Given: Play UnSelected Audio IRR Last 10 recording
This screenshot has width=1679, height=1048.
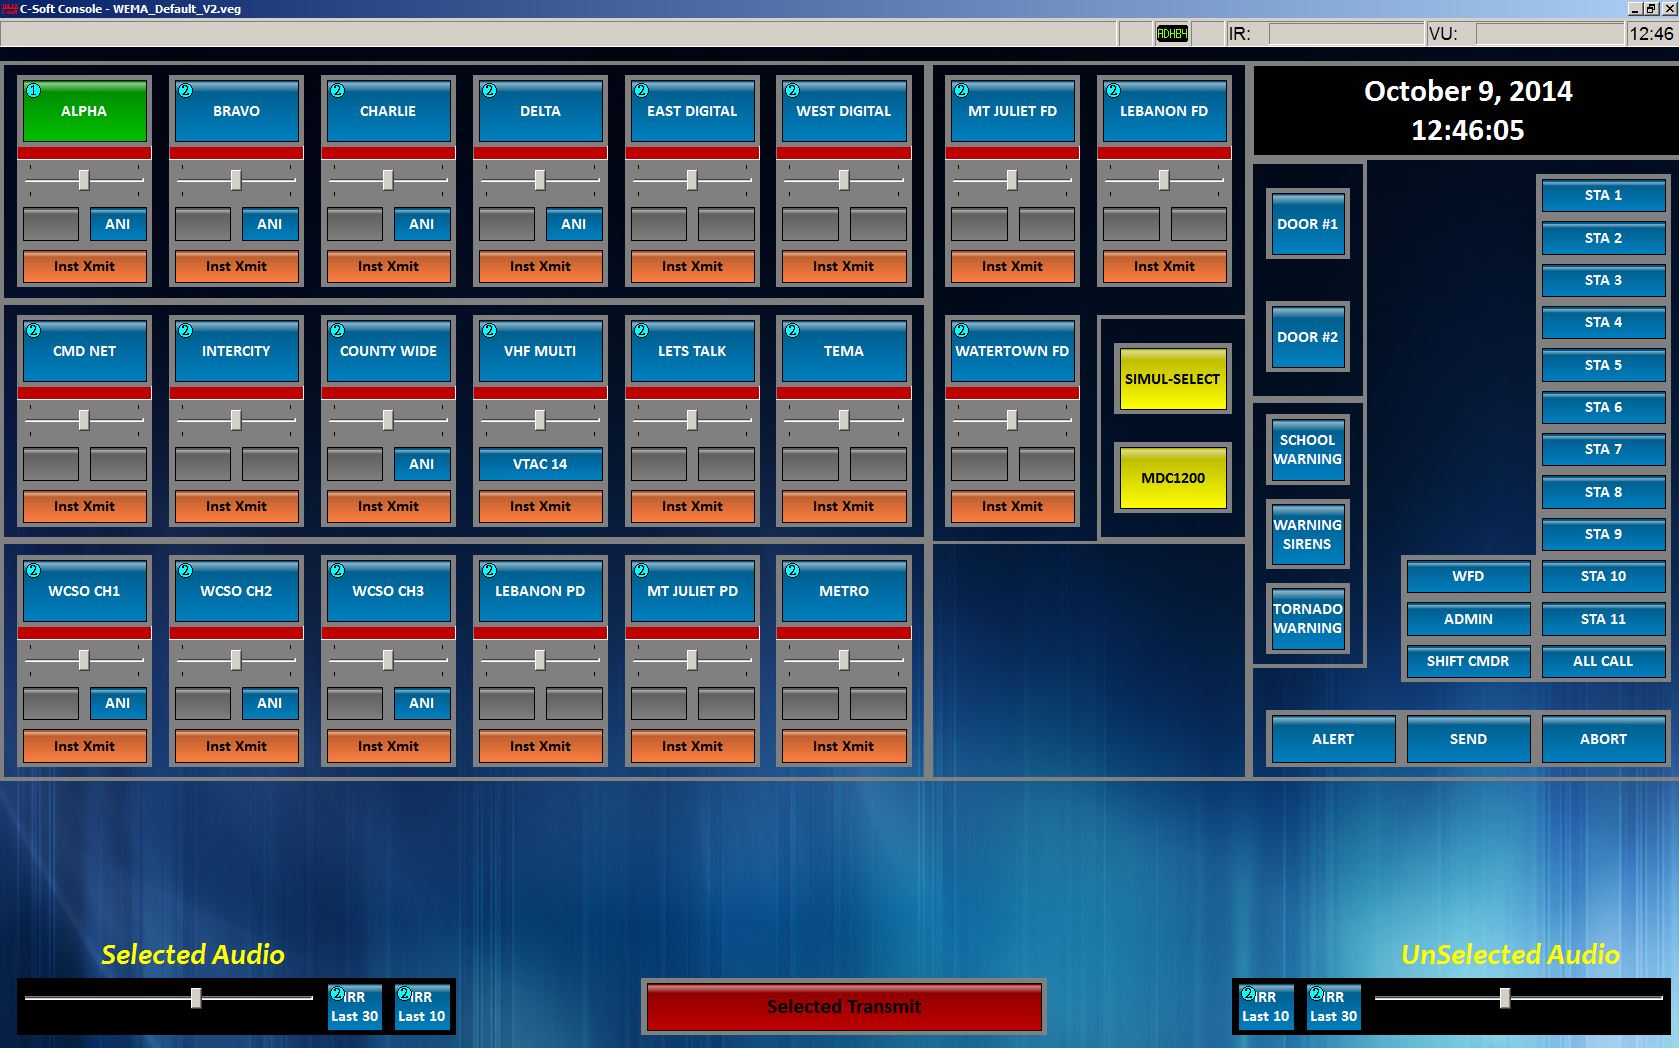Looking at the screenshot, I should [x=1265, y=1006].
